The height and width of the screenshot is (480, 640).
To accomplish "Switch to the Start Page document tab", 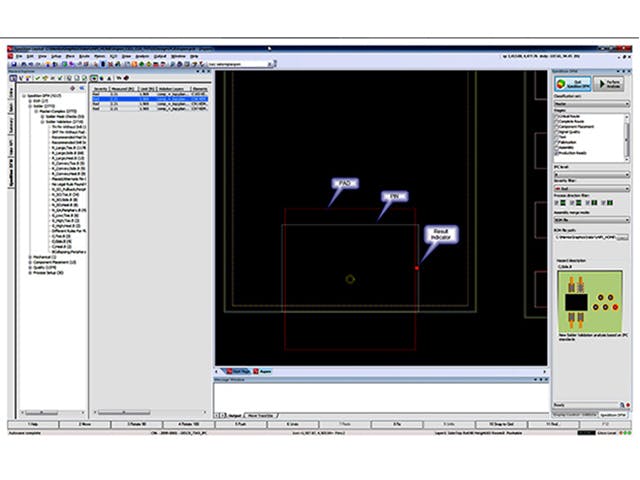I will click(x=238, y=371).
